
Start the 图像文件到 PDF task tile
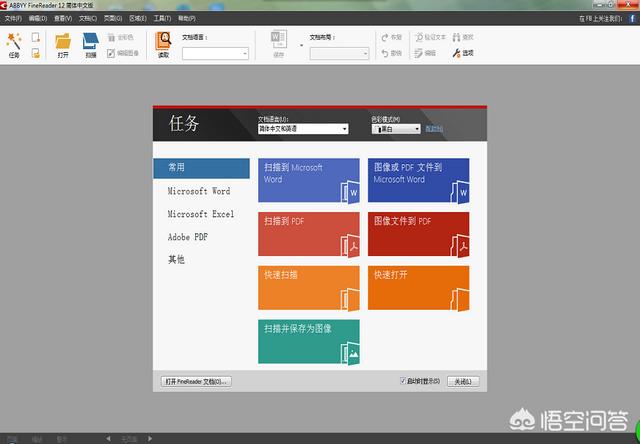(x=418, y=233)
